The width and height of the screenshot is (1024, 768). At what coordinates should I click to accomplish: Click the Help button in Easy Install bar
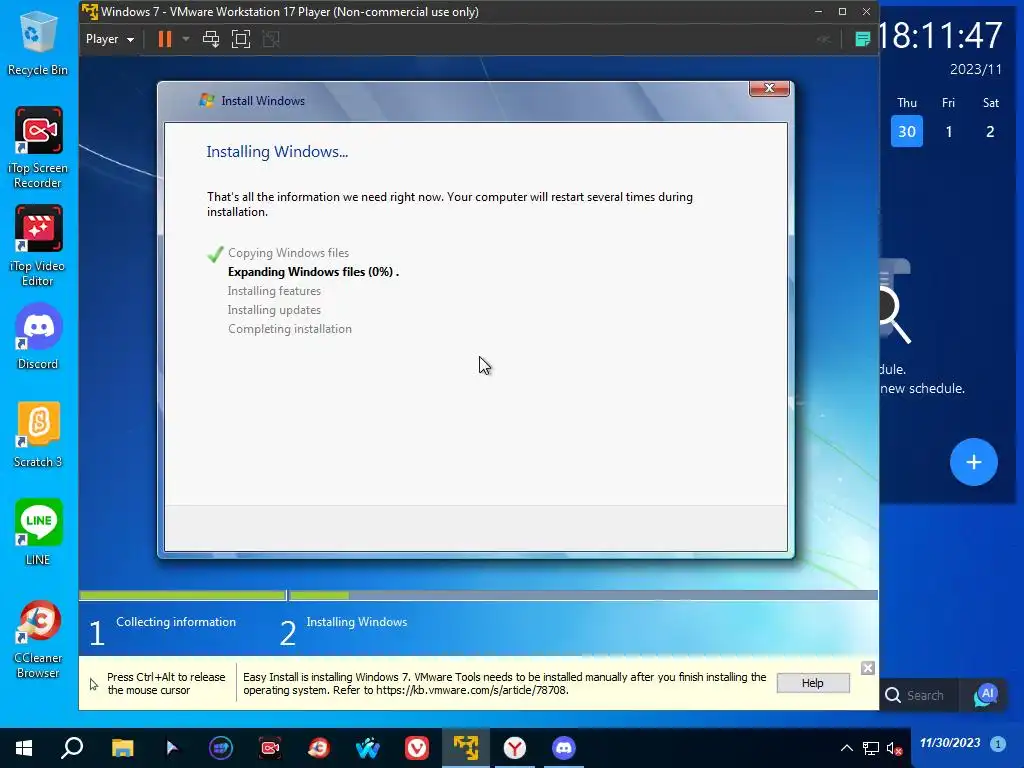tap(813, 682)
